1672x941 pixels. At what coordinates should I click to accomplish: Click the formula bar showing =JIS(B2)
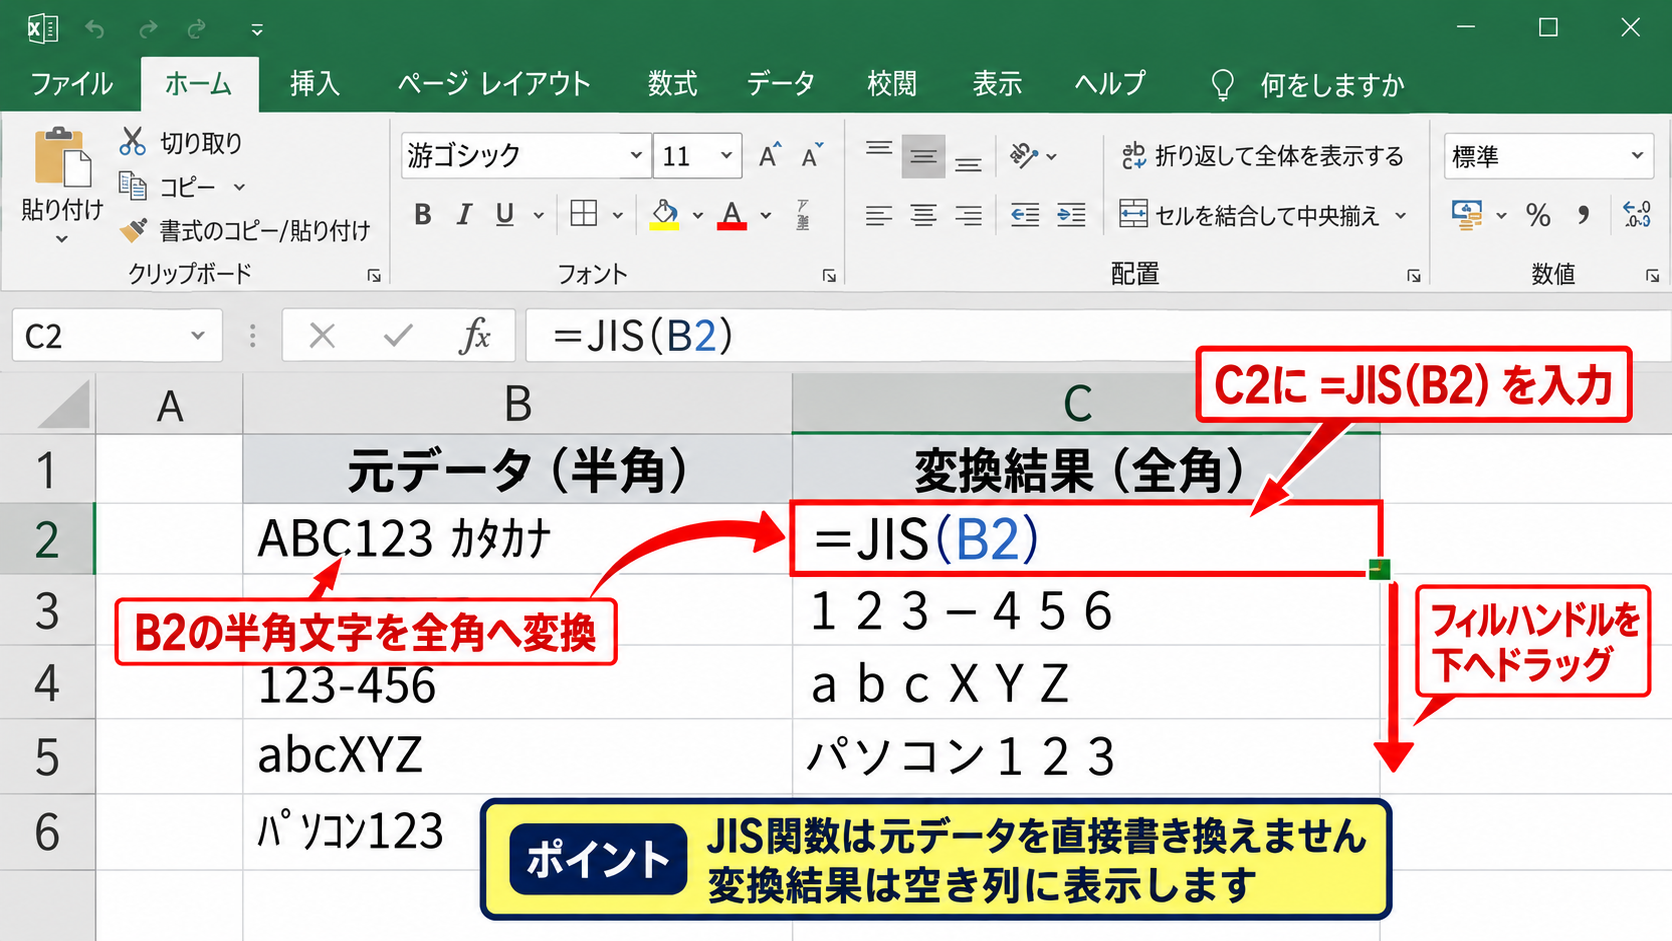pyautogui.click(x=1098, y=336)
